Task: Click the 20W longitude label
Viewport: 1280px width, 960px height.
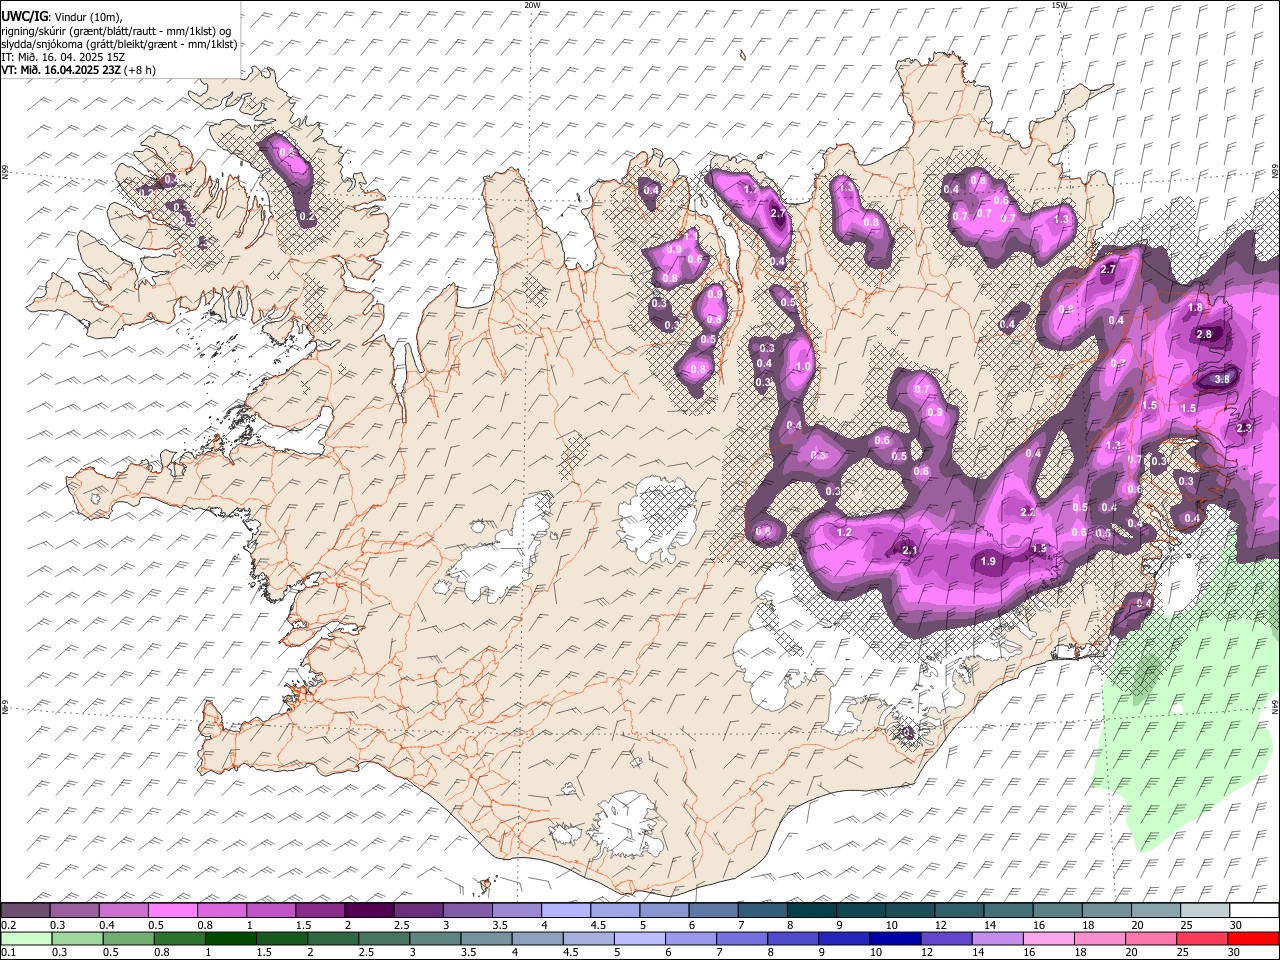Action: [x=532, y=5]
